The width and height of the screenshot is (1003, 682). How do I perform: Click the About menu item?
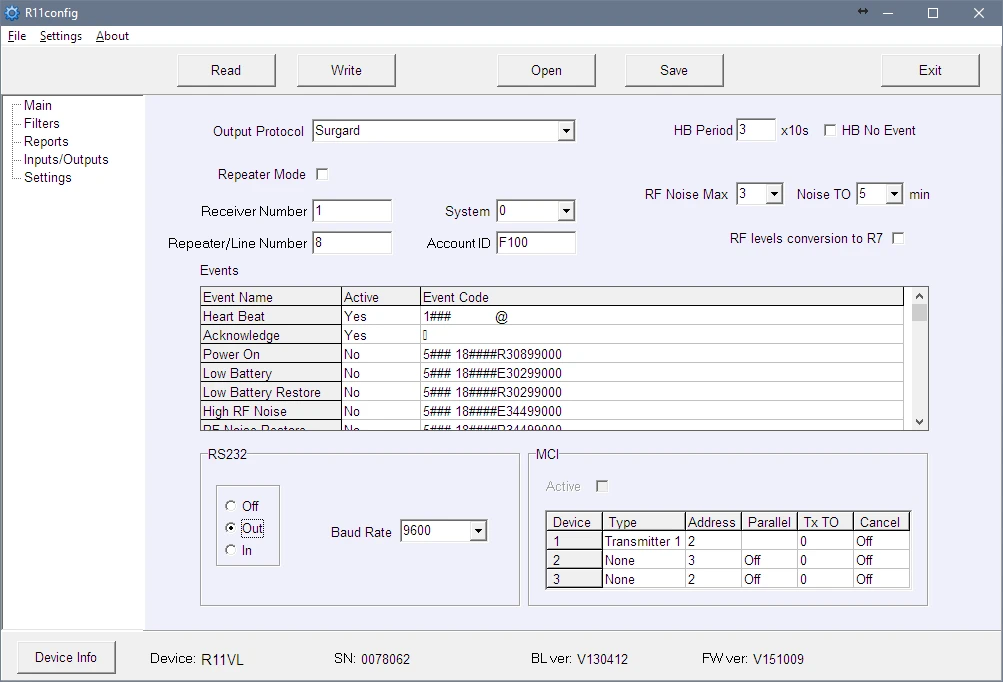click(111, 36)
